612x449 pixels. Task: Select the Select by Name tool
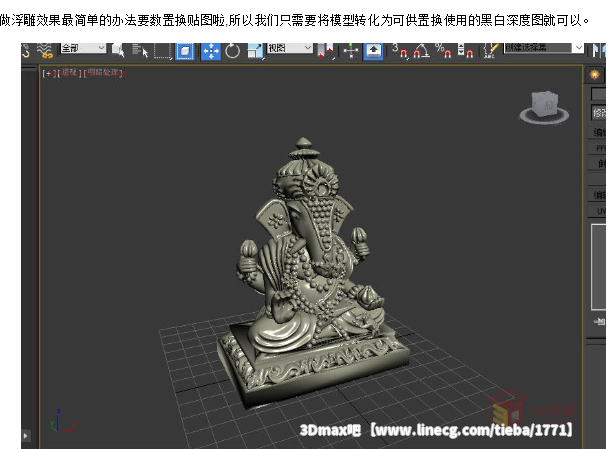(x=140, y=50)
